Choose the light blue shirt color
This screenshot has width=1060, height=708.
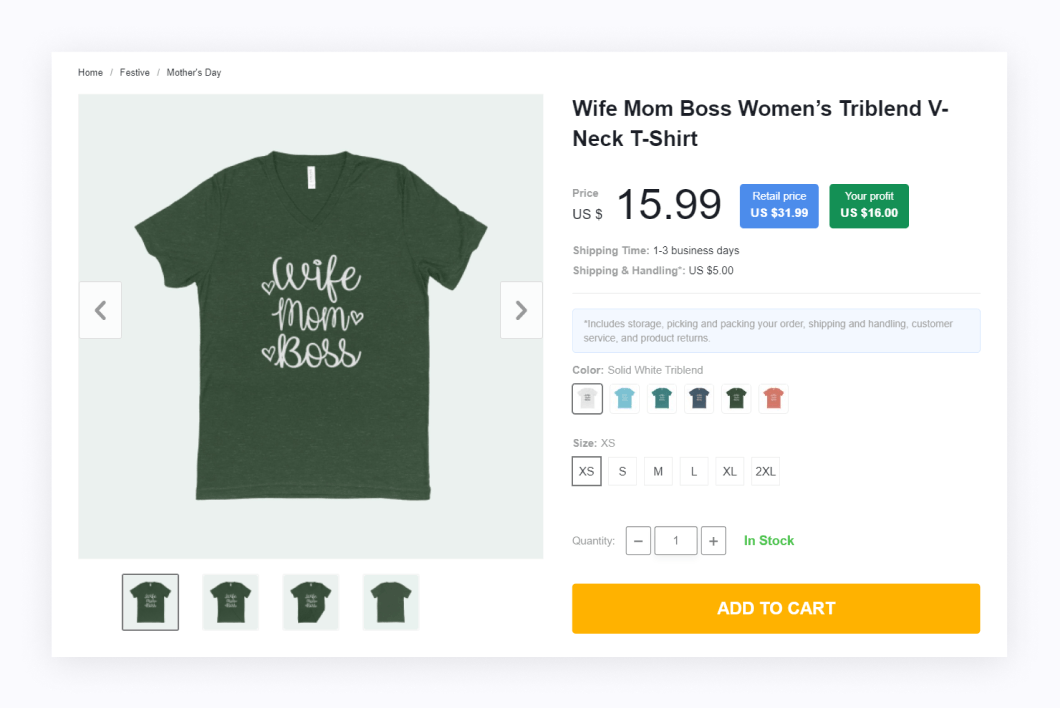click(625, 399)
